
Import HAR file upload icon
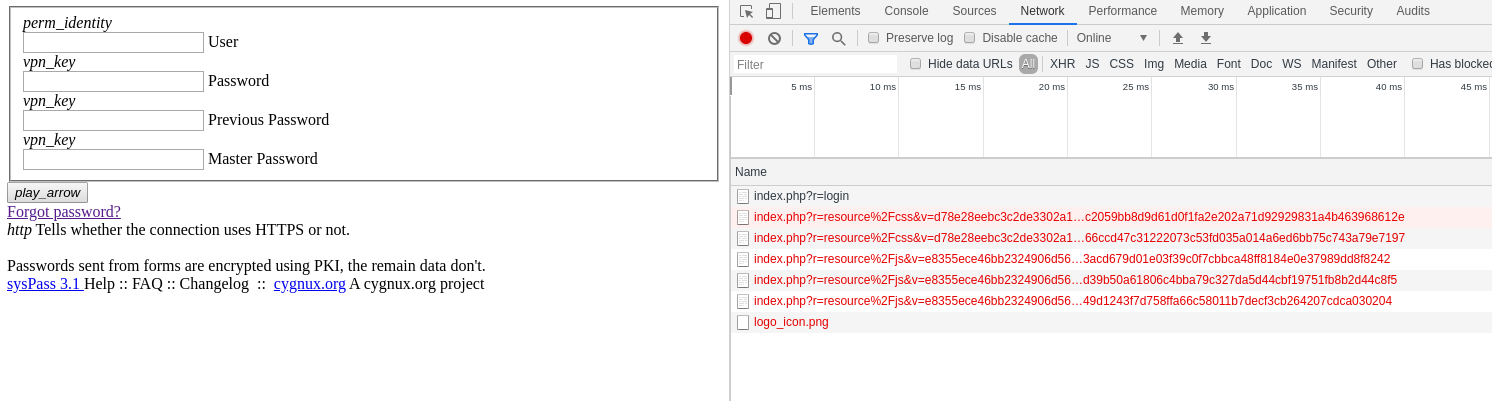pyautogui.click(x=1178, y=38)
